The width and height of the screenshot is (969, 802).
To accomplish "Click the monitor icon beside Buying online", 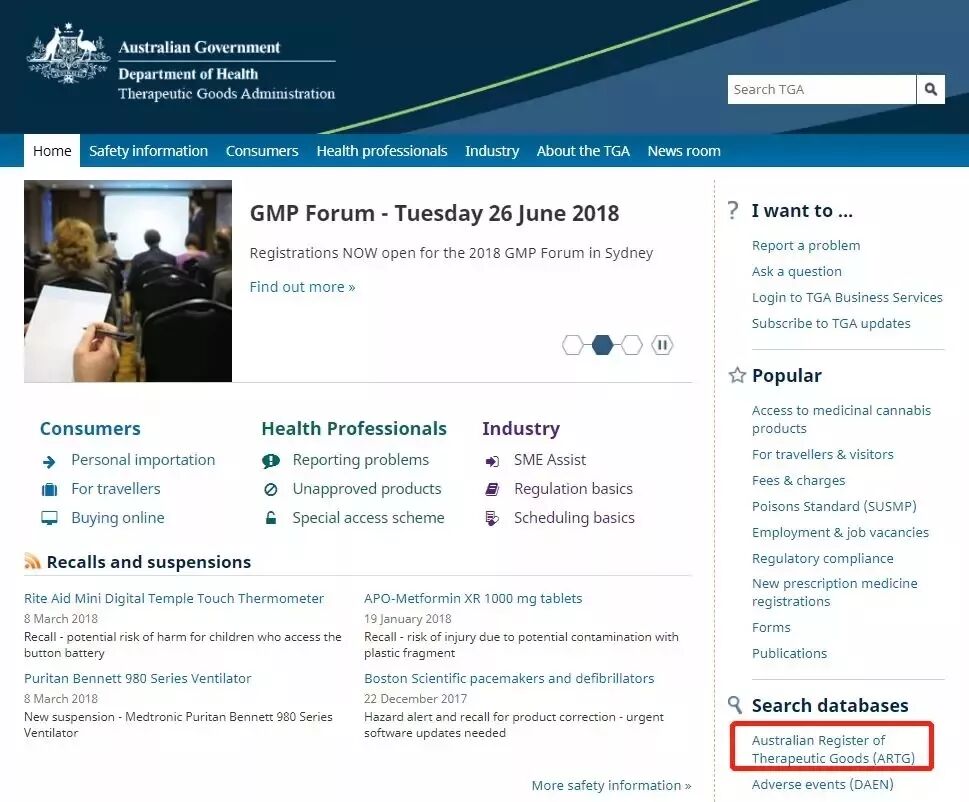I will pyautogui.click(x=49, y=518).
